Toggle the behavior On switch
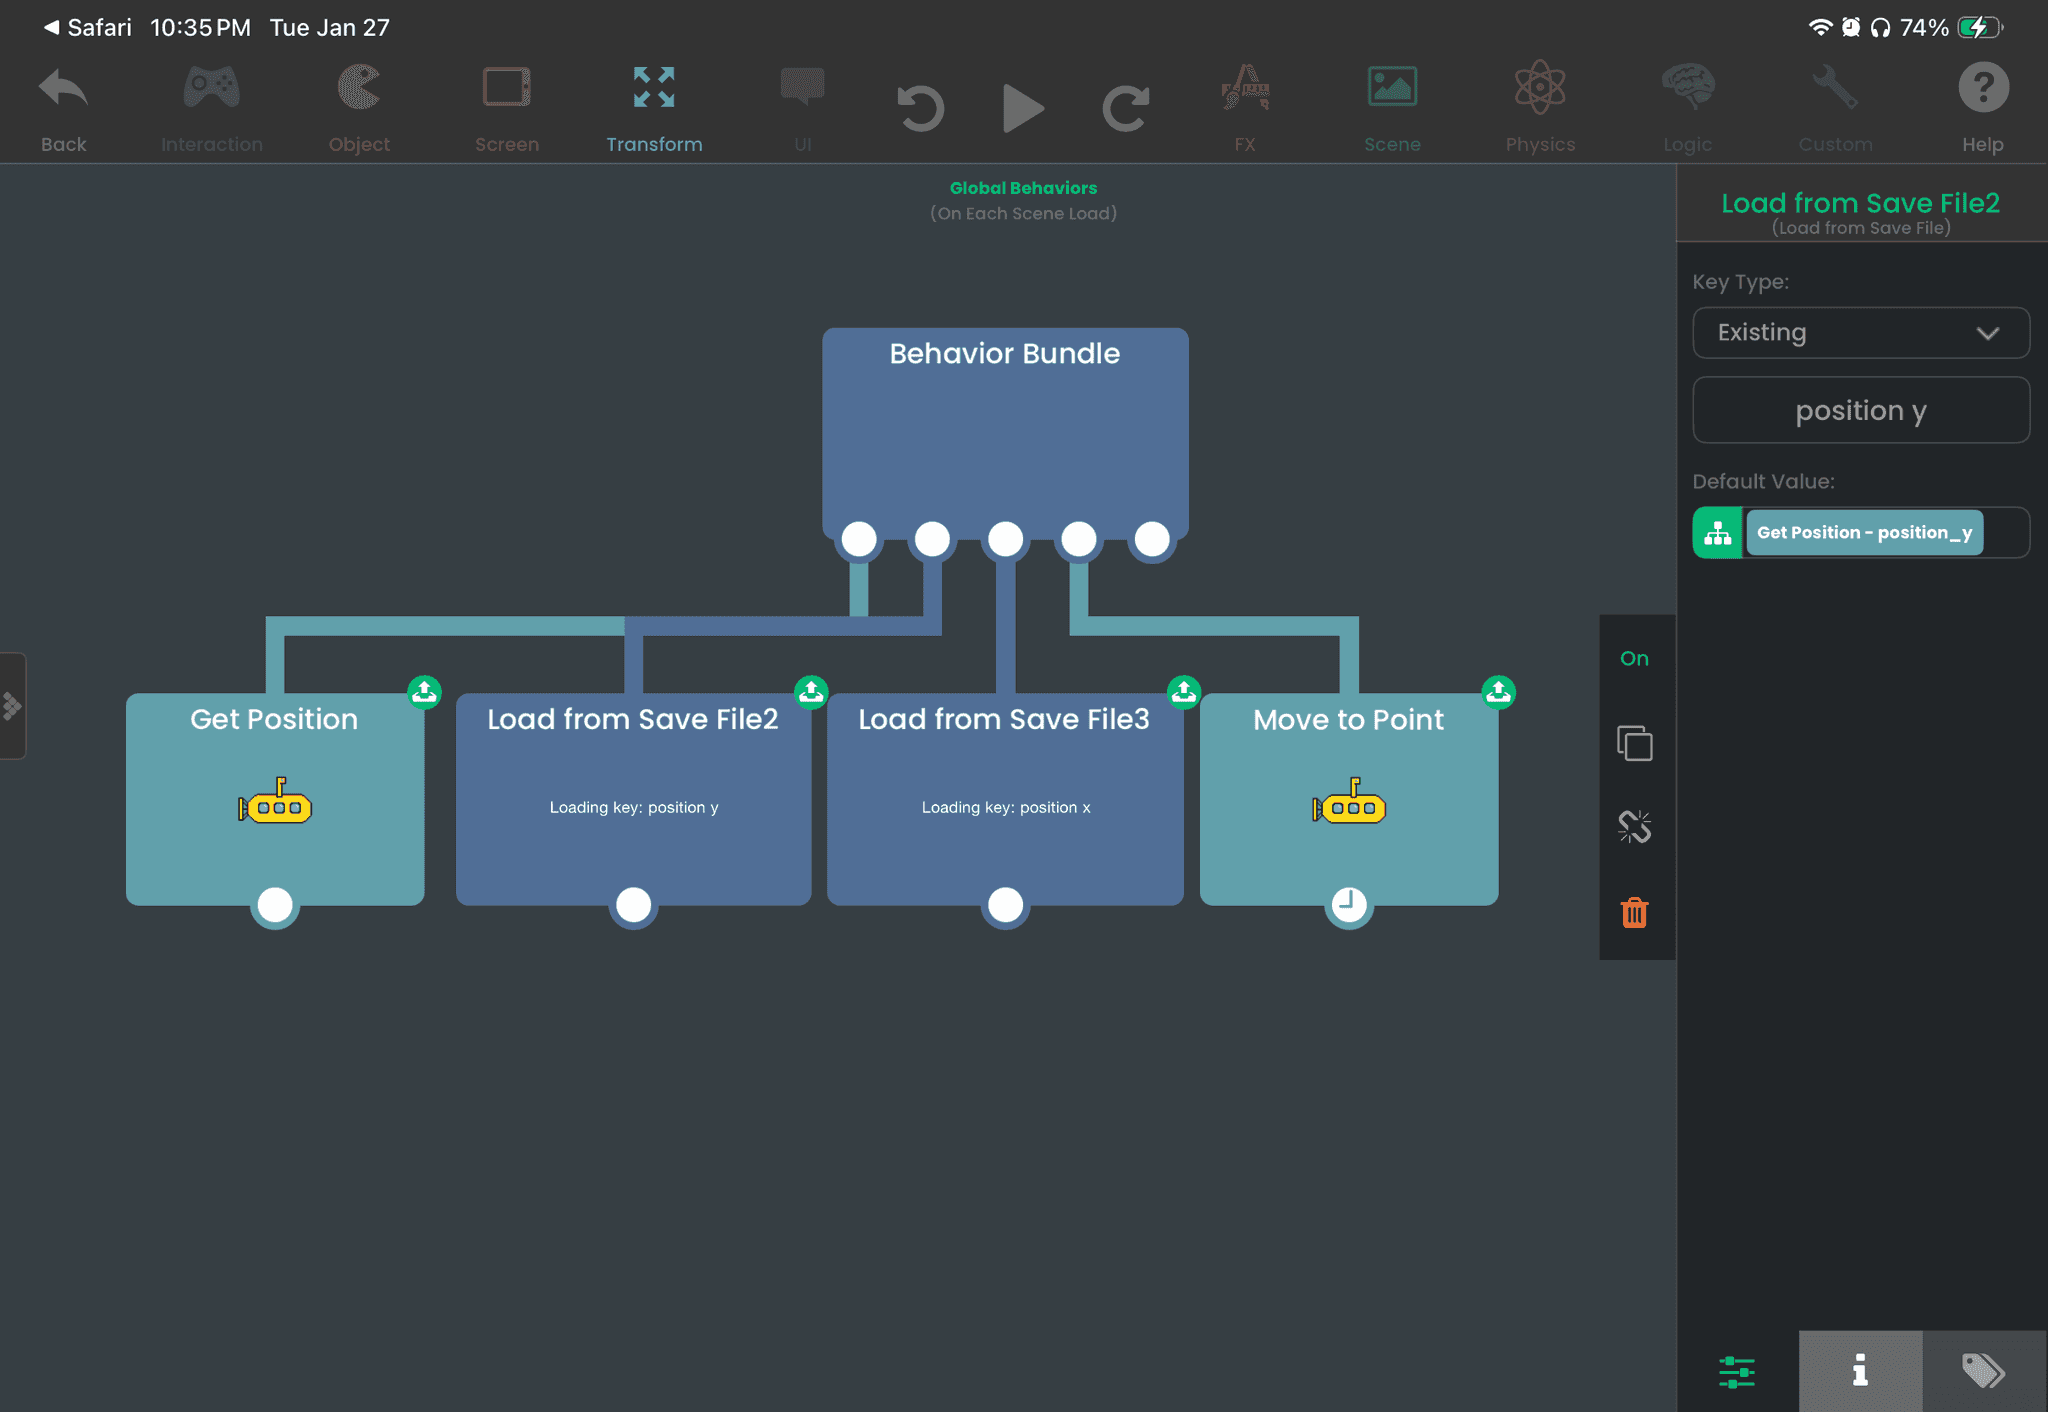 (1634, 658)
